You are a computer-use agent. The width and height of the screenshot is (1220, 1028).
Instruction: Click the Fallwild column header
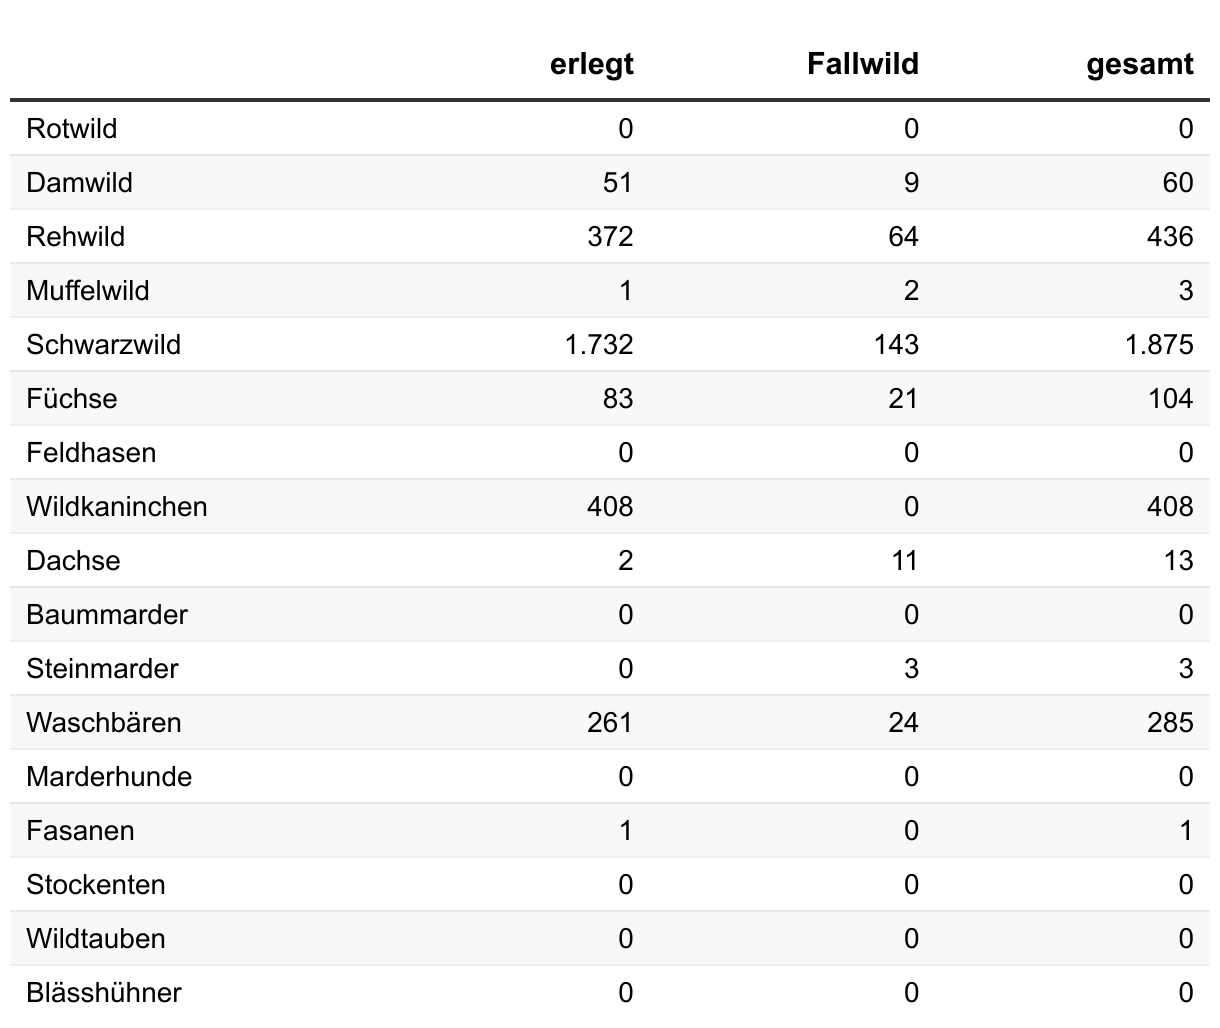(x=862, y=65)
